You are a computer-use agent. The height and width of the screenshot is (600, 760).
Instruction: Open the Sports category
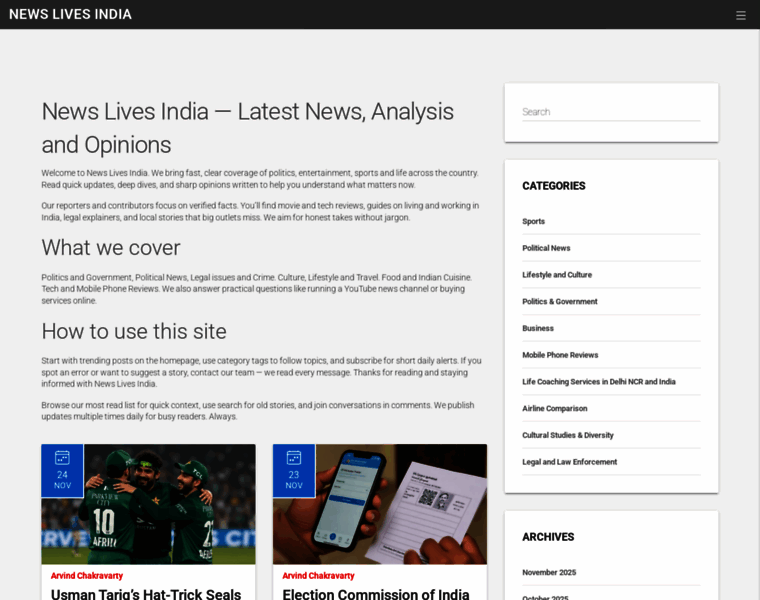pyautogui.click(x=533, y=221)
